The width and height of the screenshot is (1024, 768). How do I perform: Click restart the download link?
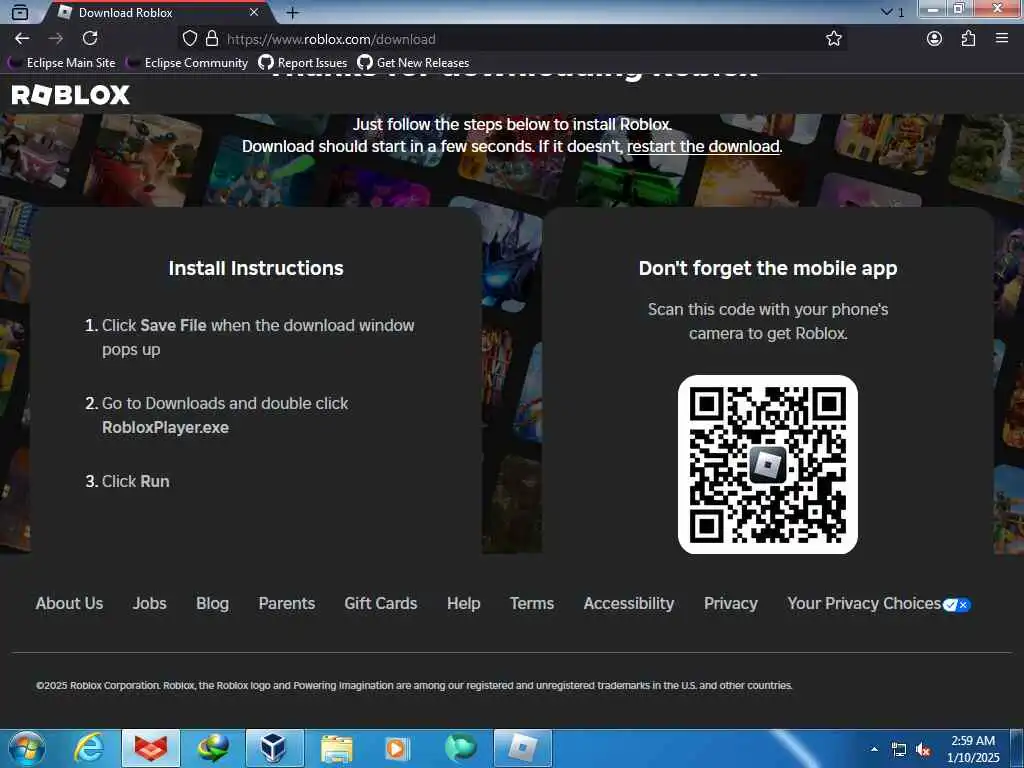pyautogui.click(x=703, y=146)
